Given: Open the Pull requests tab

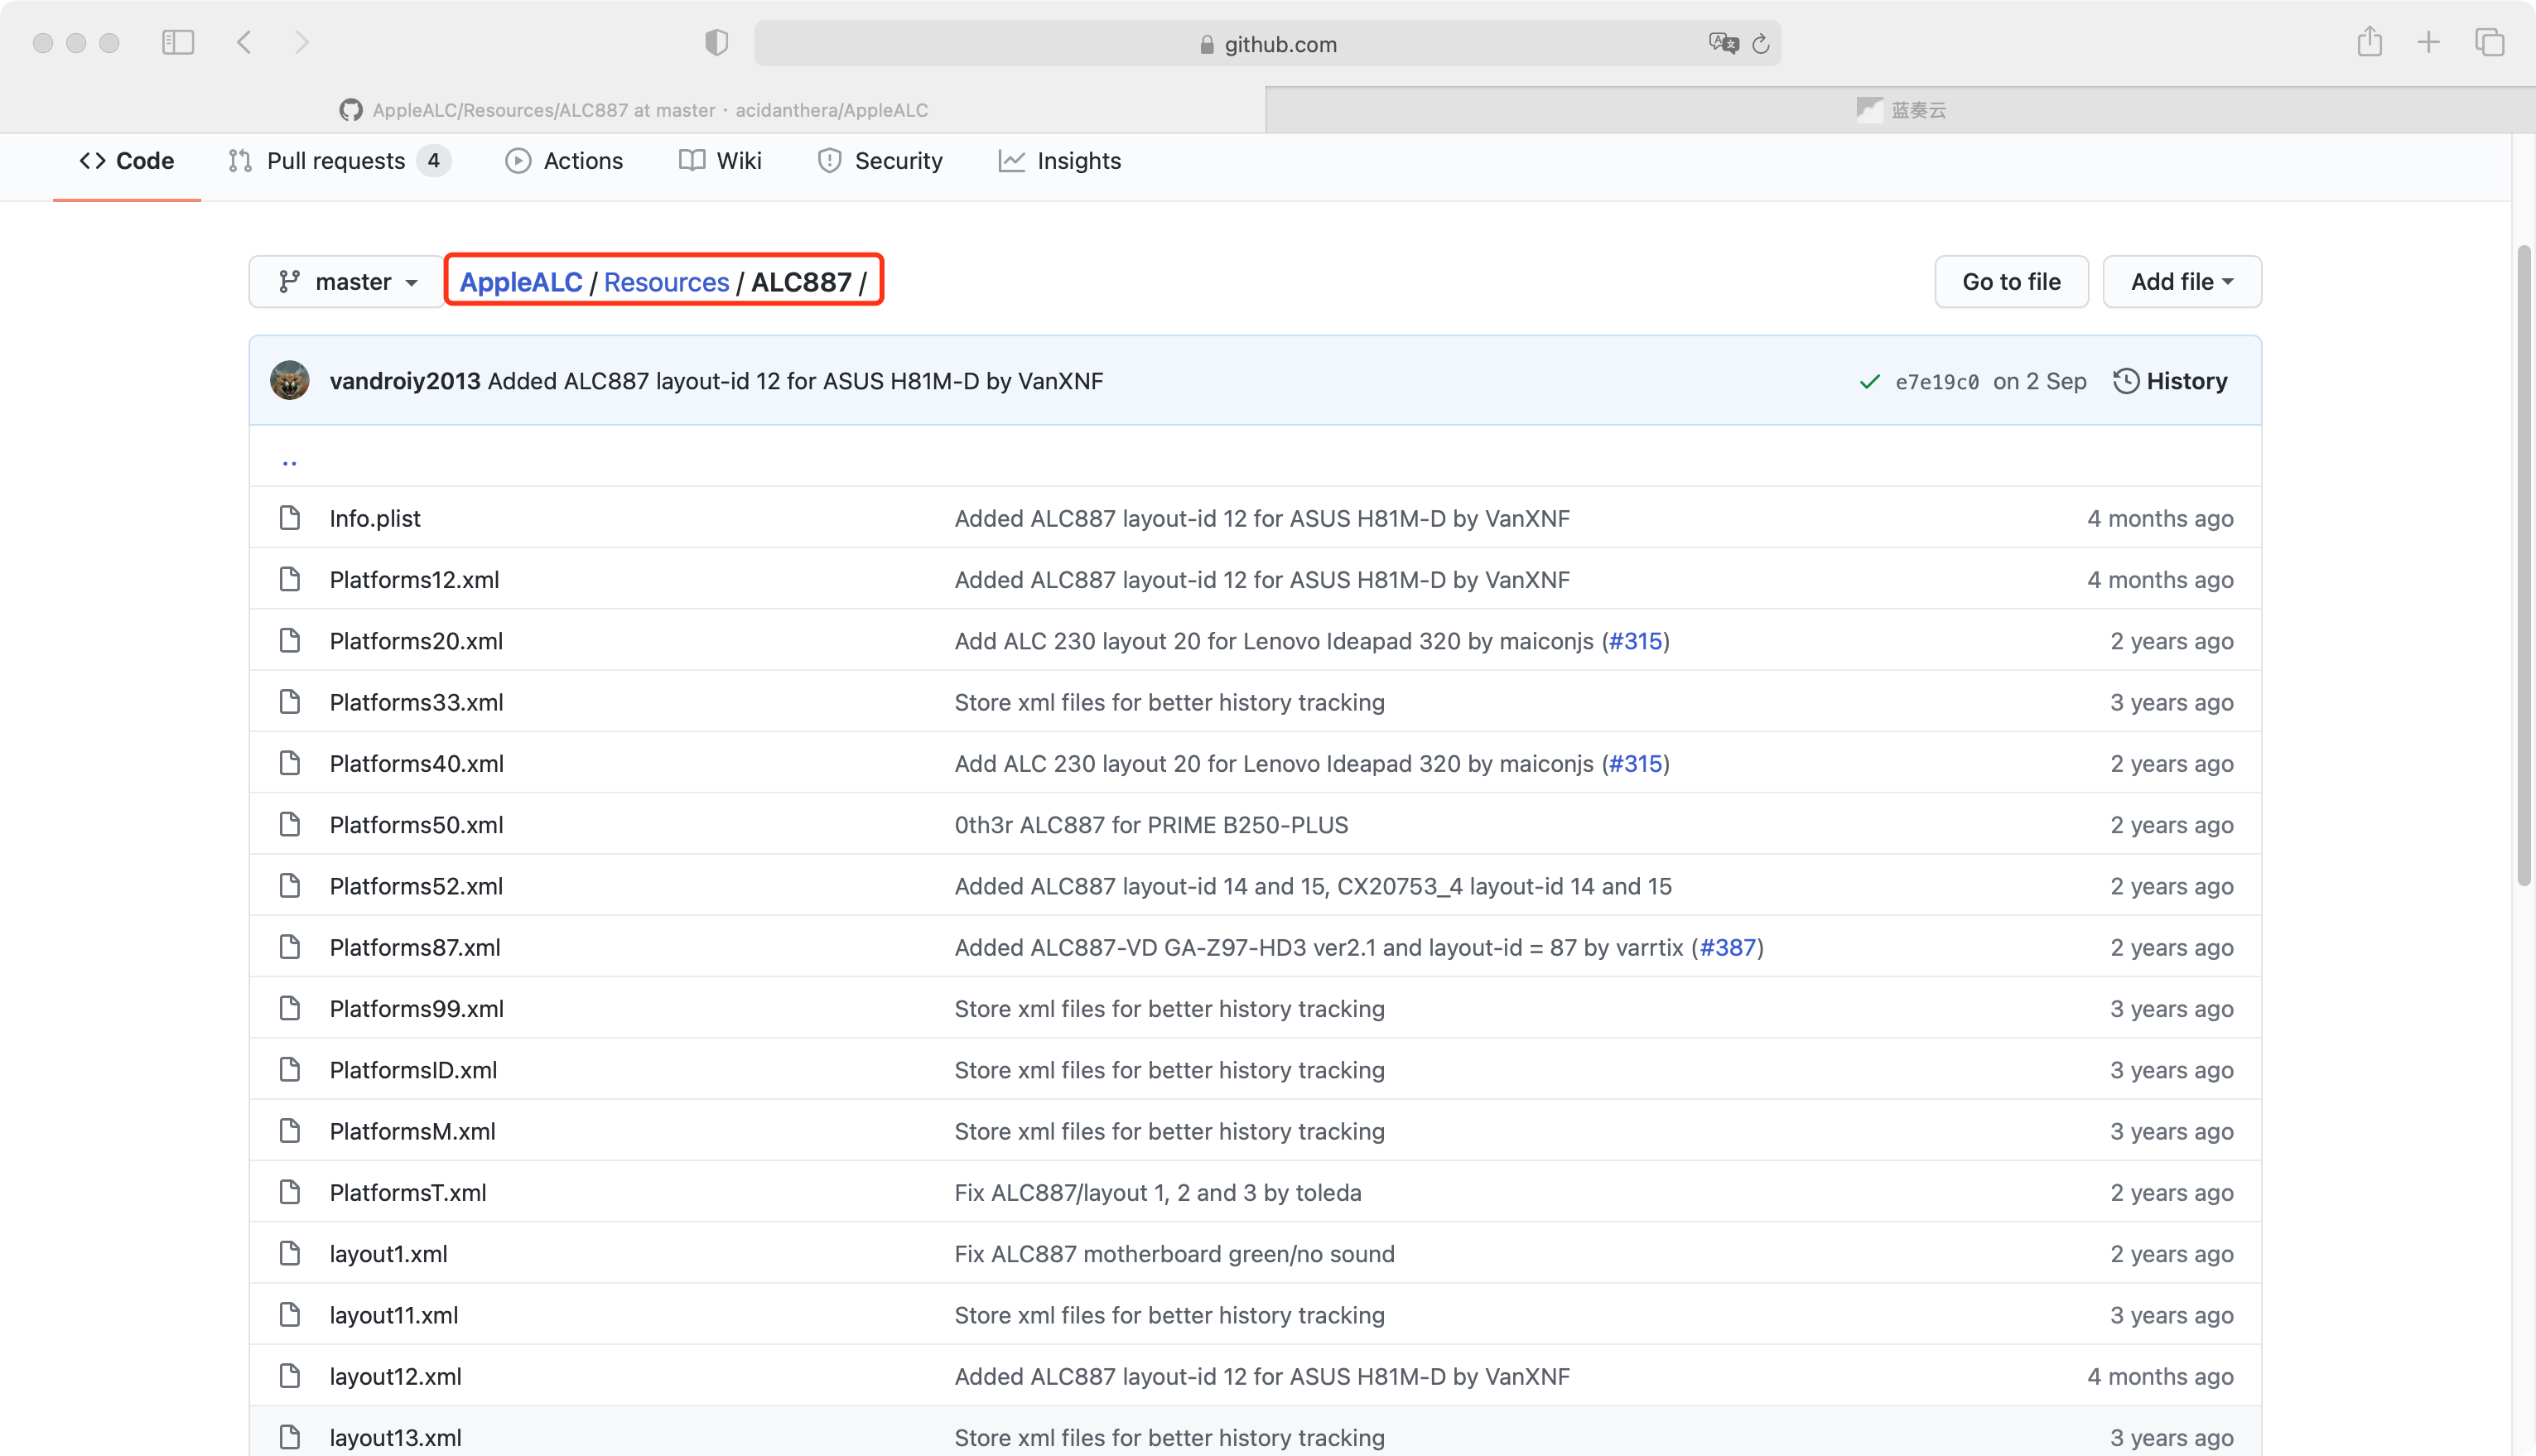Looking at the screenshot, I should (339, 161).
